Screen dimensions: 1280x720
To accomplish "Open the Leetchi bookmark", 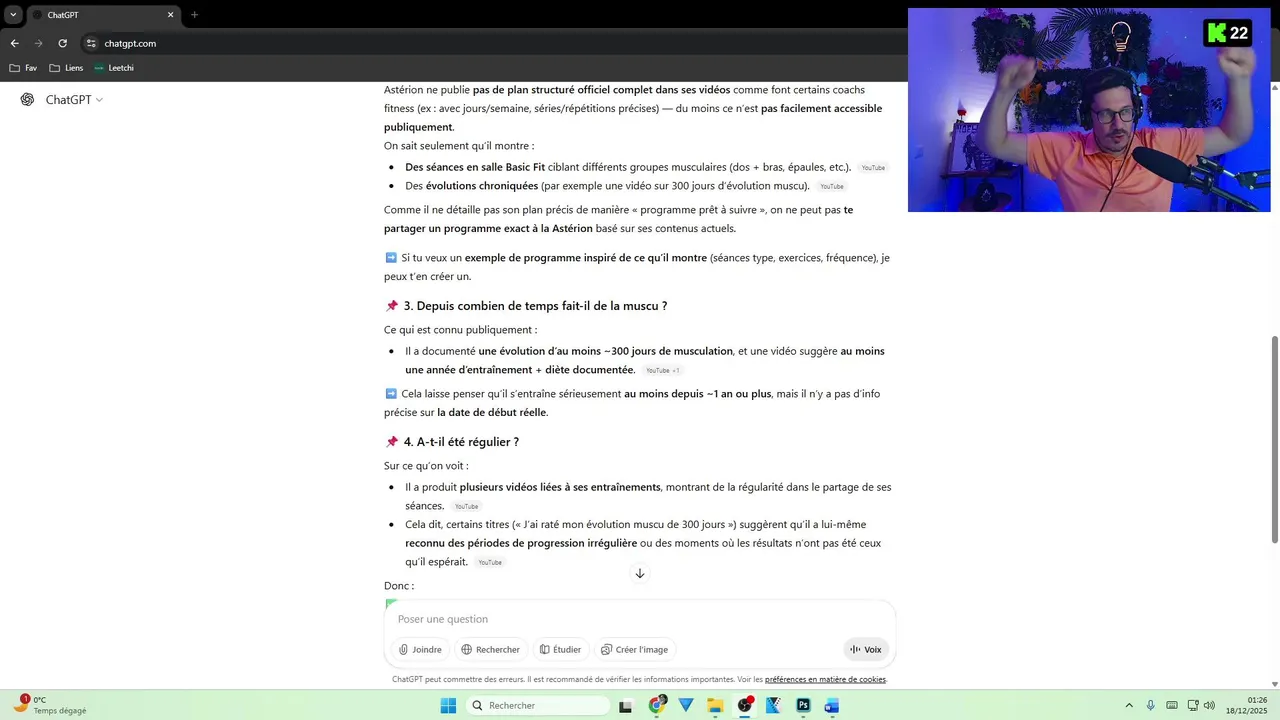I will tap(114, 68).
